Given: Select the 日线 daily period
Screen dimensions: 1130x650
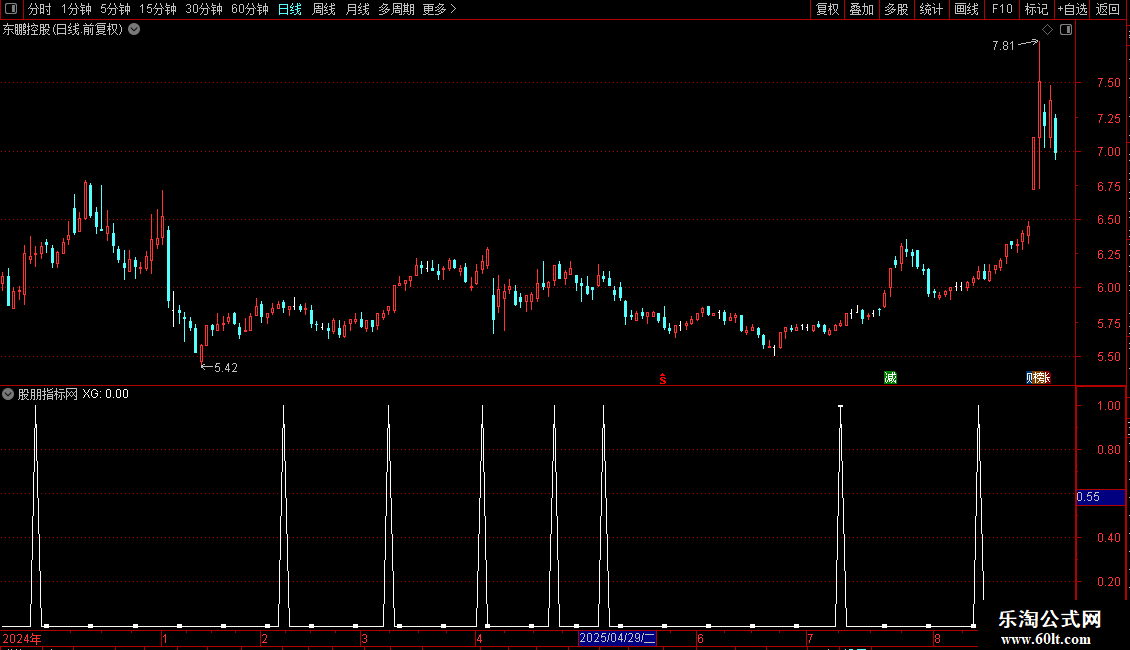Looking at the screenshot, I should tap(290, 9).
